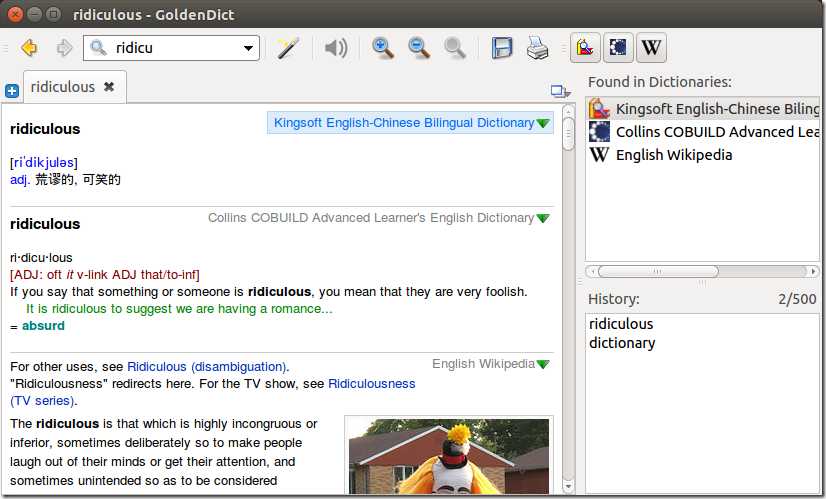Image resolution: width=826 pixels, height=499 pixels.
Task: Select English Wikipedia in Found in Dictionaries
Action: [x=704, y=155]
